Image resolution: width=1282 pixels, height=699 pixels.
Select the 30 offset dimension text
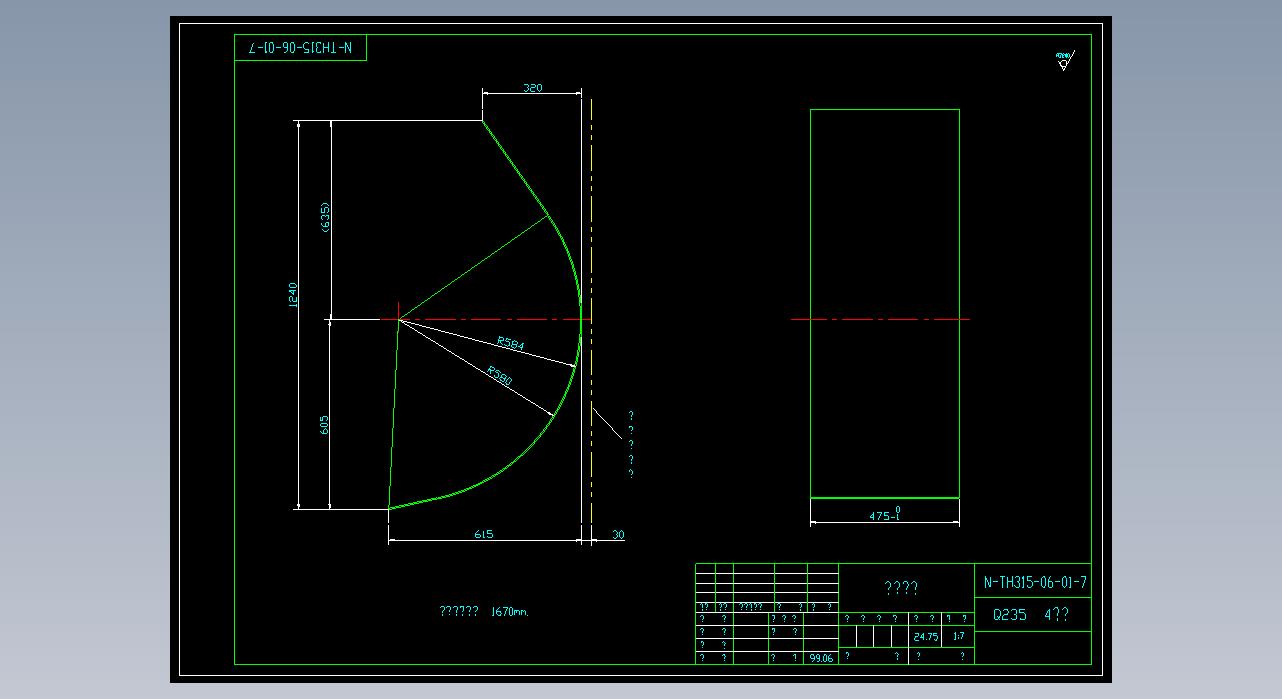click(618, 535)
